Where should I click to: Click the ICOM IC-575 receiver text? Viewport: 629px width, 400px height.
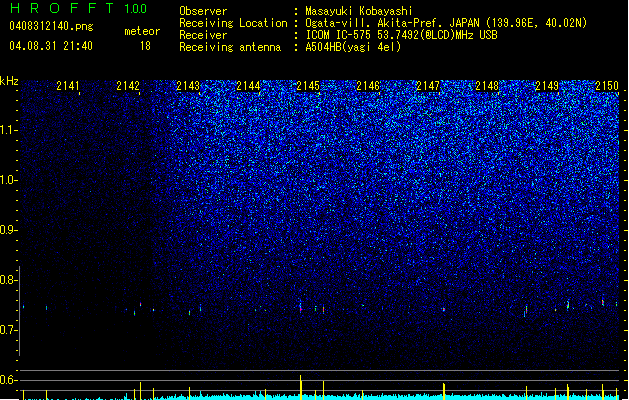[401, 35]
